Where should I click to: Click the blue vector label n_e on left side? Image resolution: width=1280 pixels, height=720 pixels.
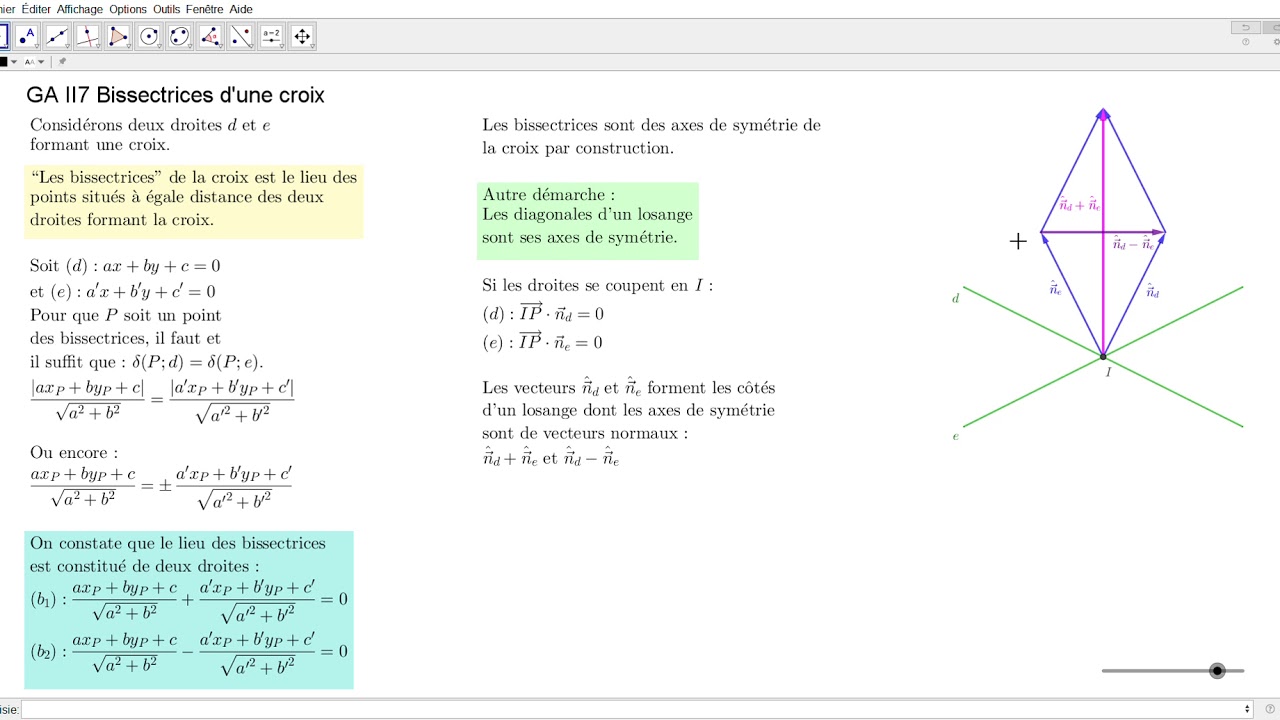1055,289
